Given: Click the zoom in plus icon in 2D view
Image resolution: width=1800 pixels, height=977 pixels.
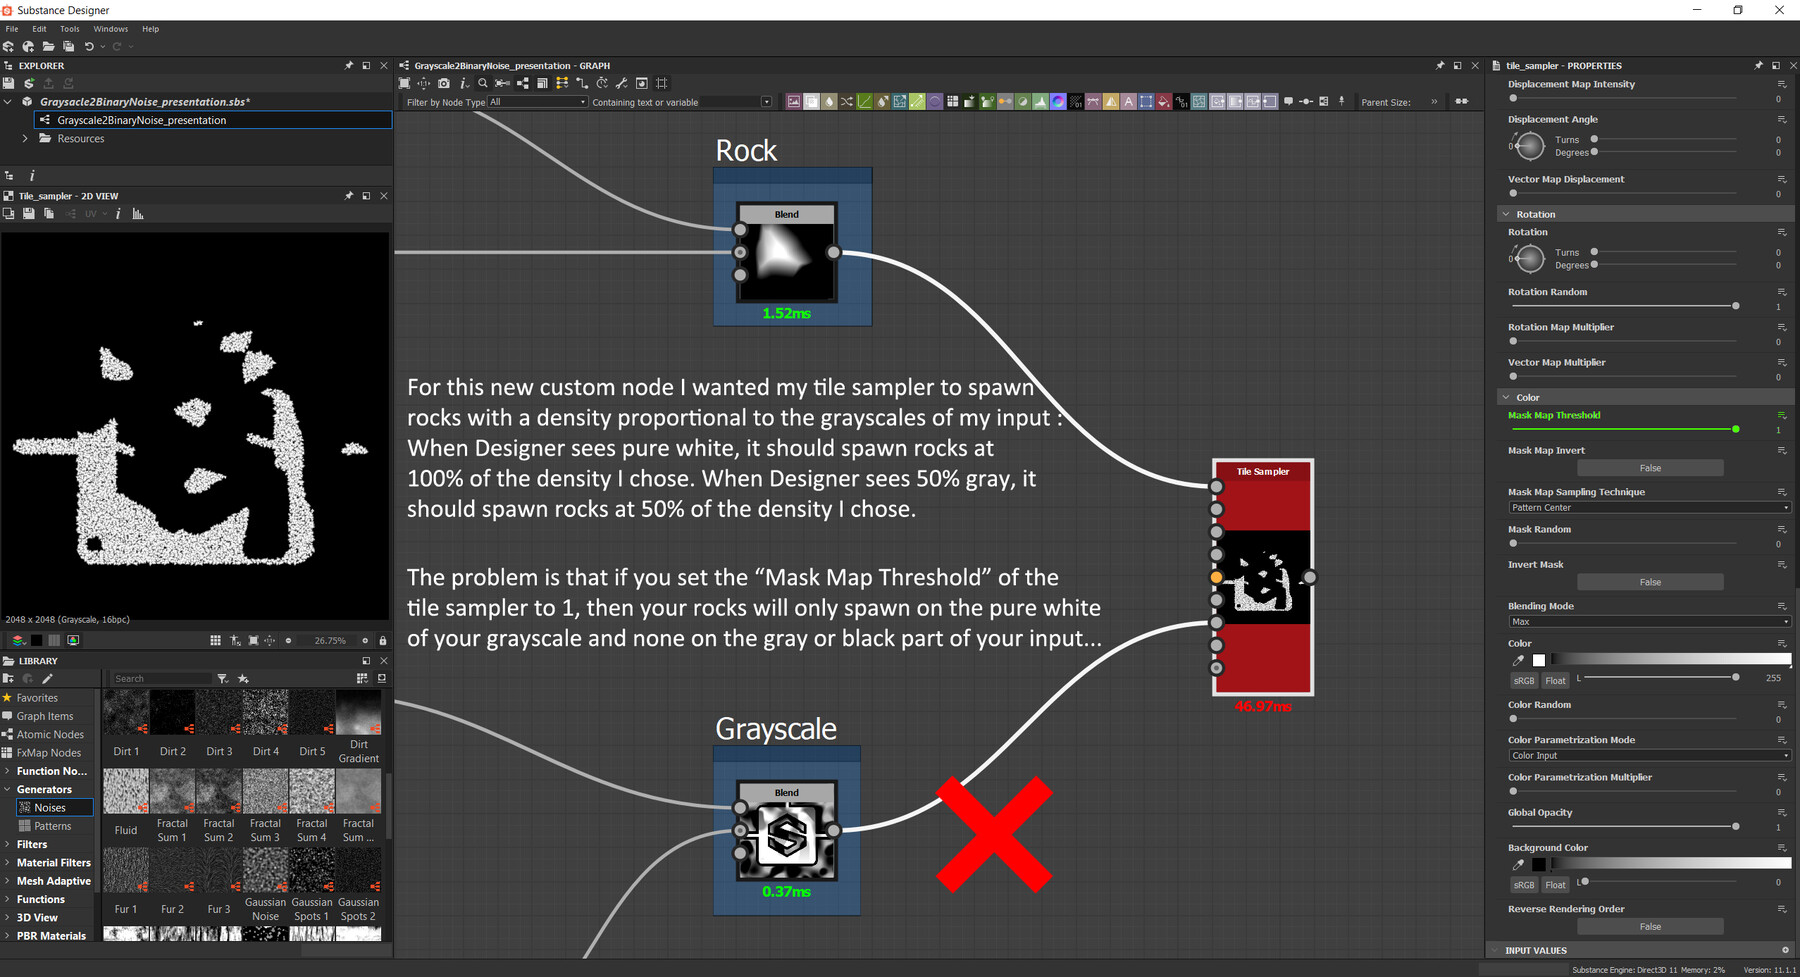Looking at the screenshot, I should coord(365,640).
